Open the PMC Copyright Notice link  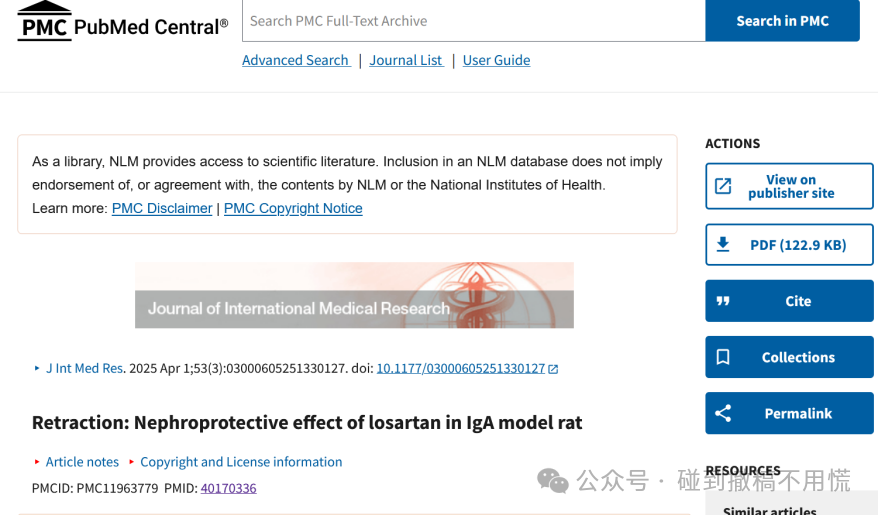tap(293, 208)
